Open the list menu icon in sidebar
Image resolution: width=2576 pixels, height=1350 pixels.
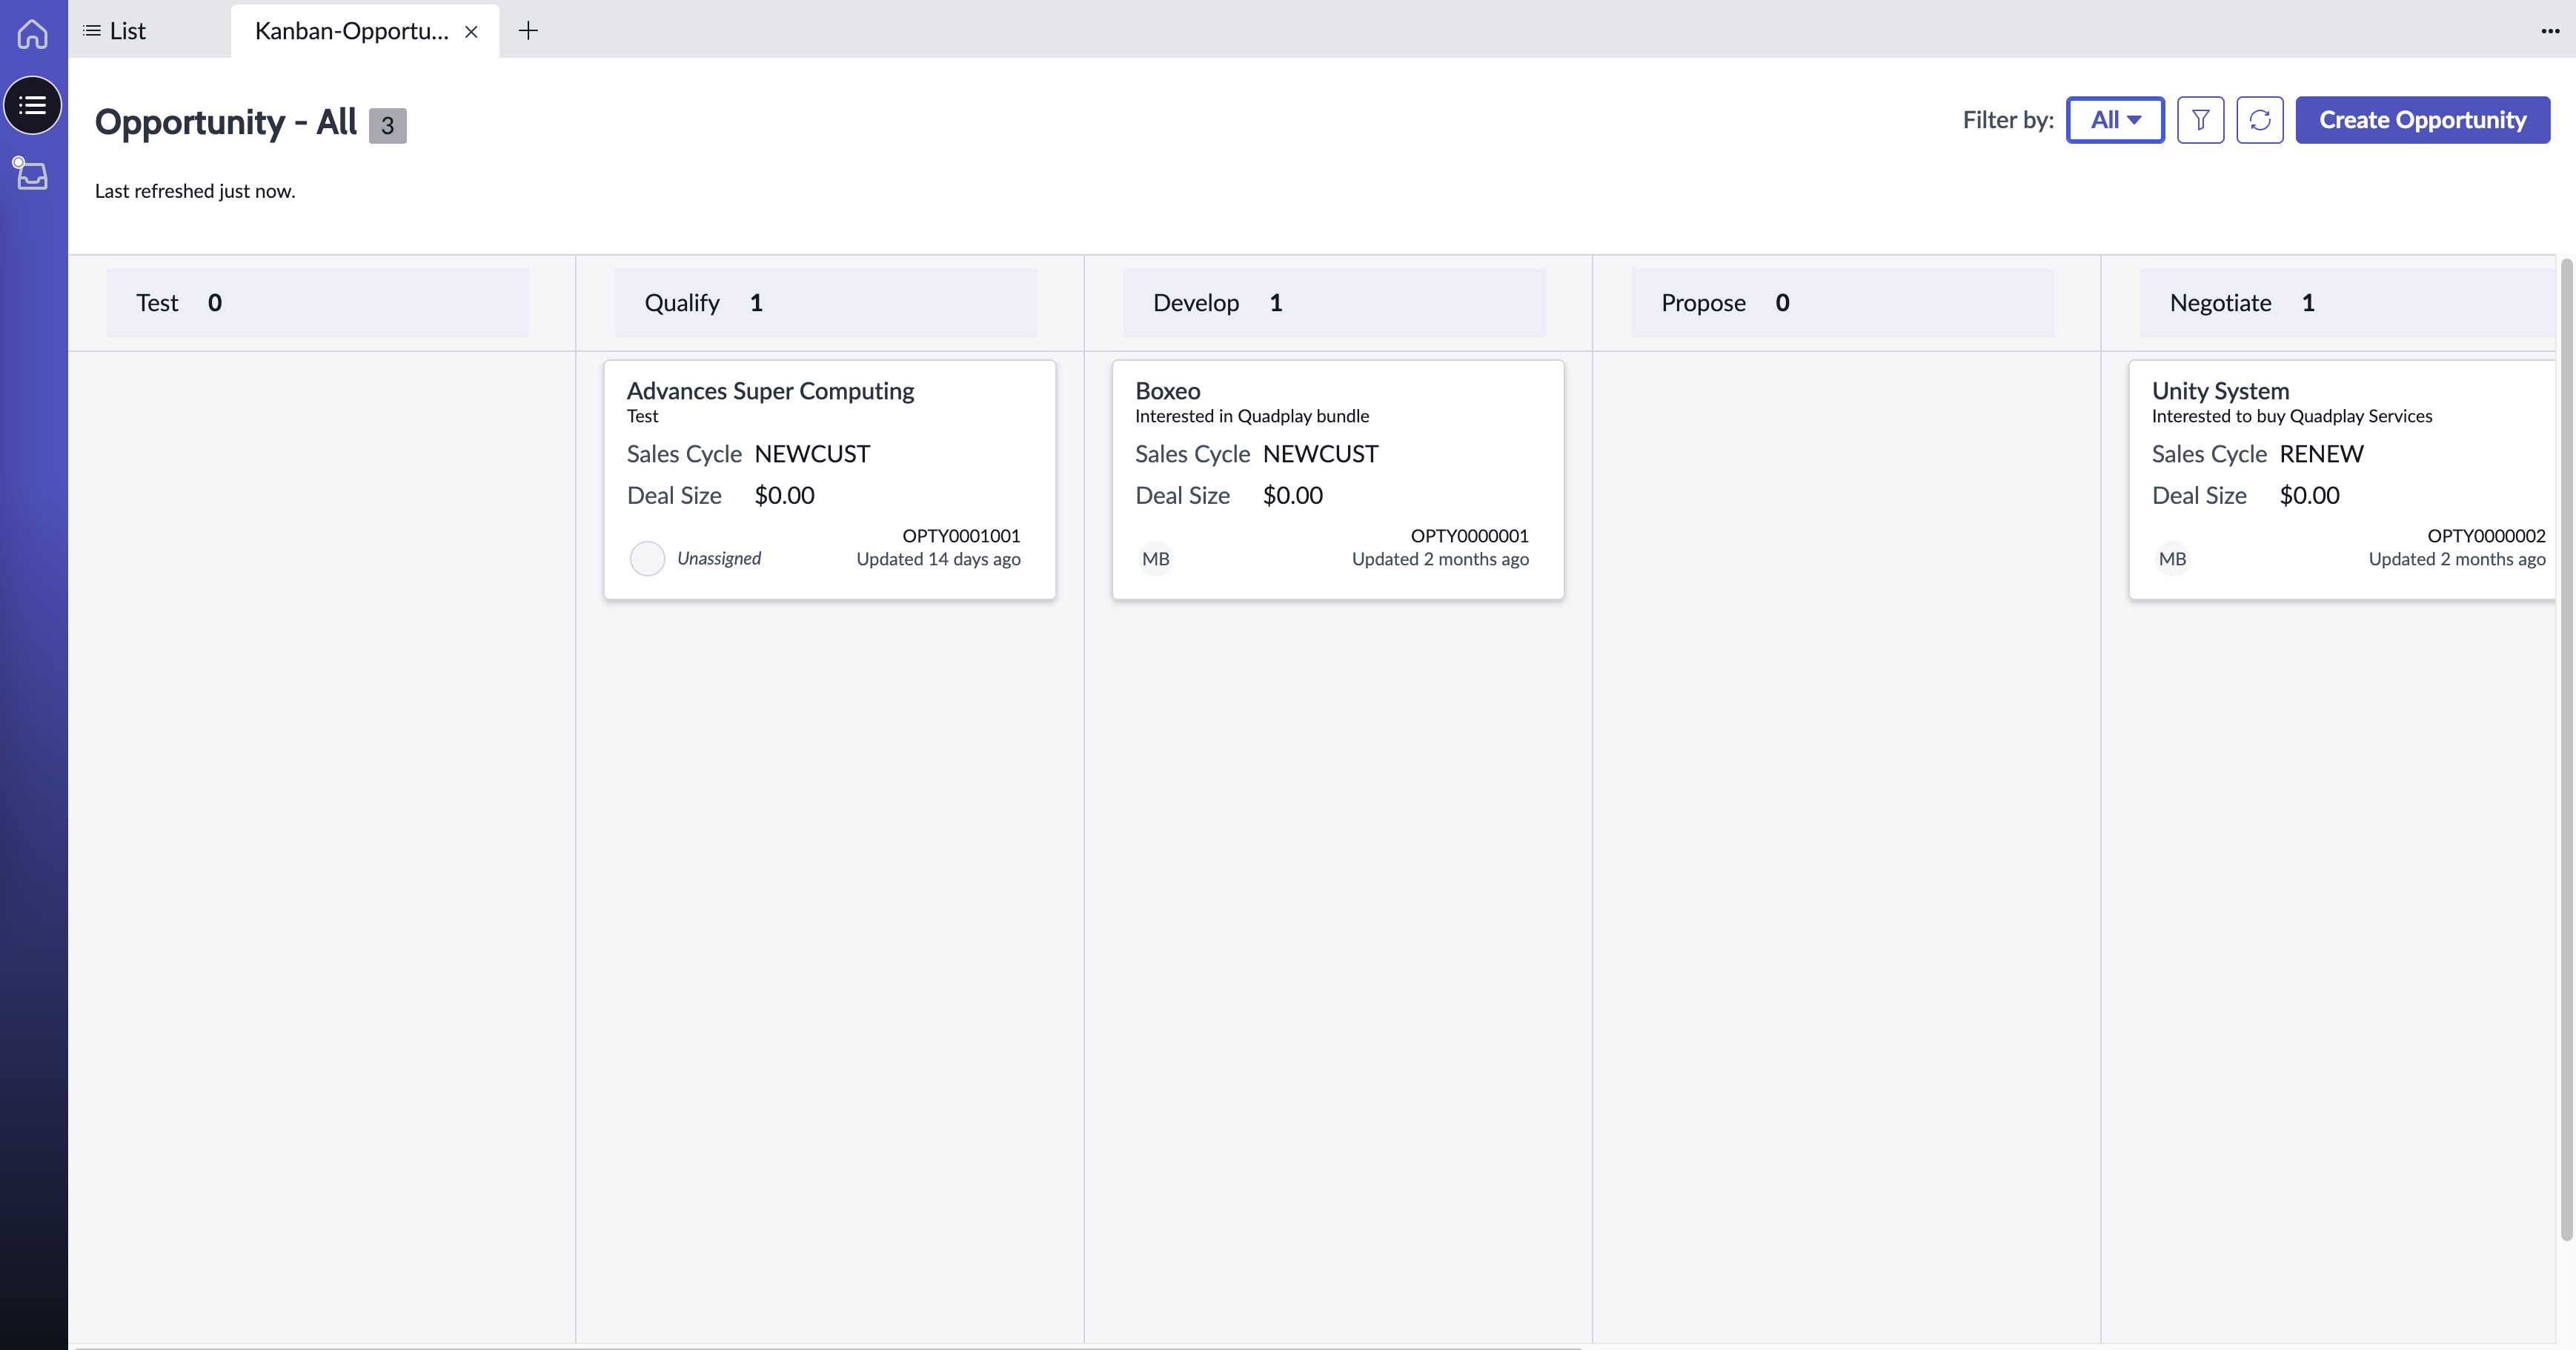tap(33, 105)
